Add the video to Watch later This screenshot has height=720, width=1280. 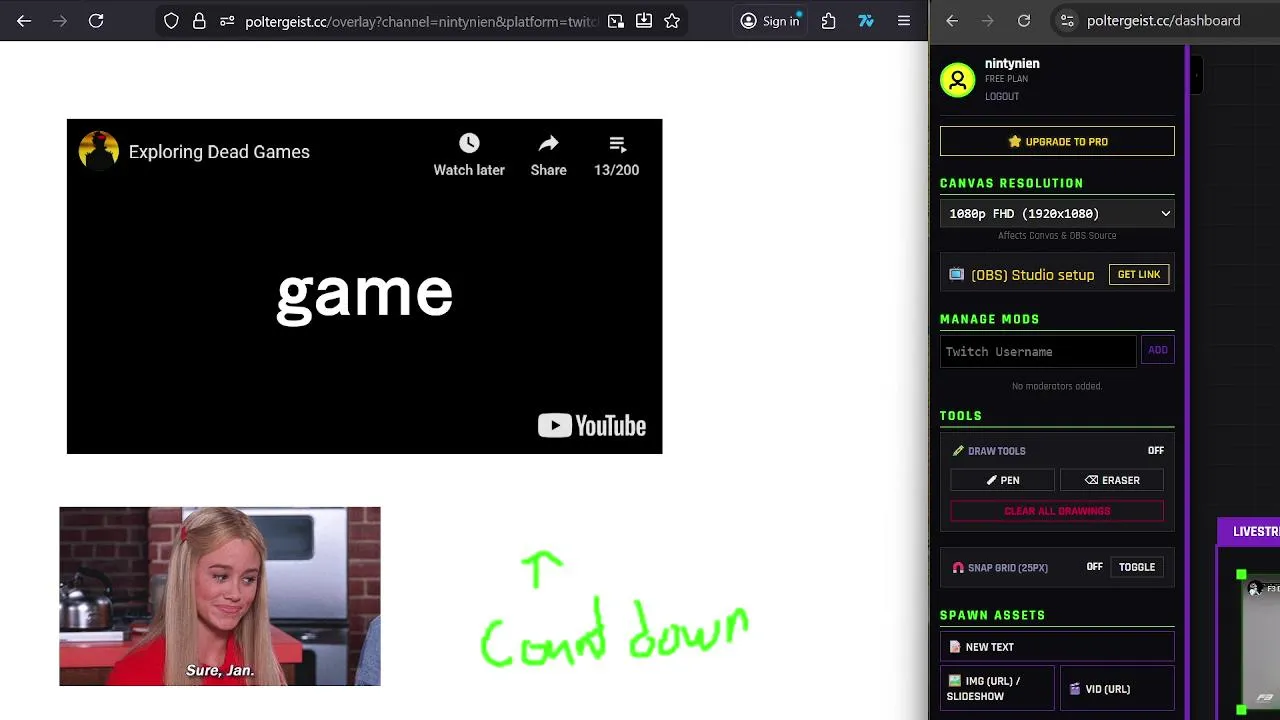(469, 156)
